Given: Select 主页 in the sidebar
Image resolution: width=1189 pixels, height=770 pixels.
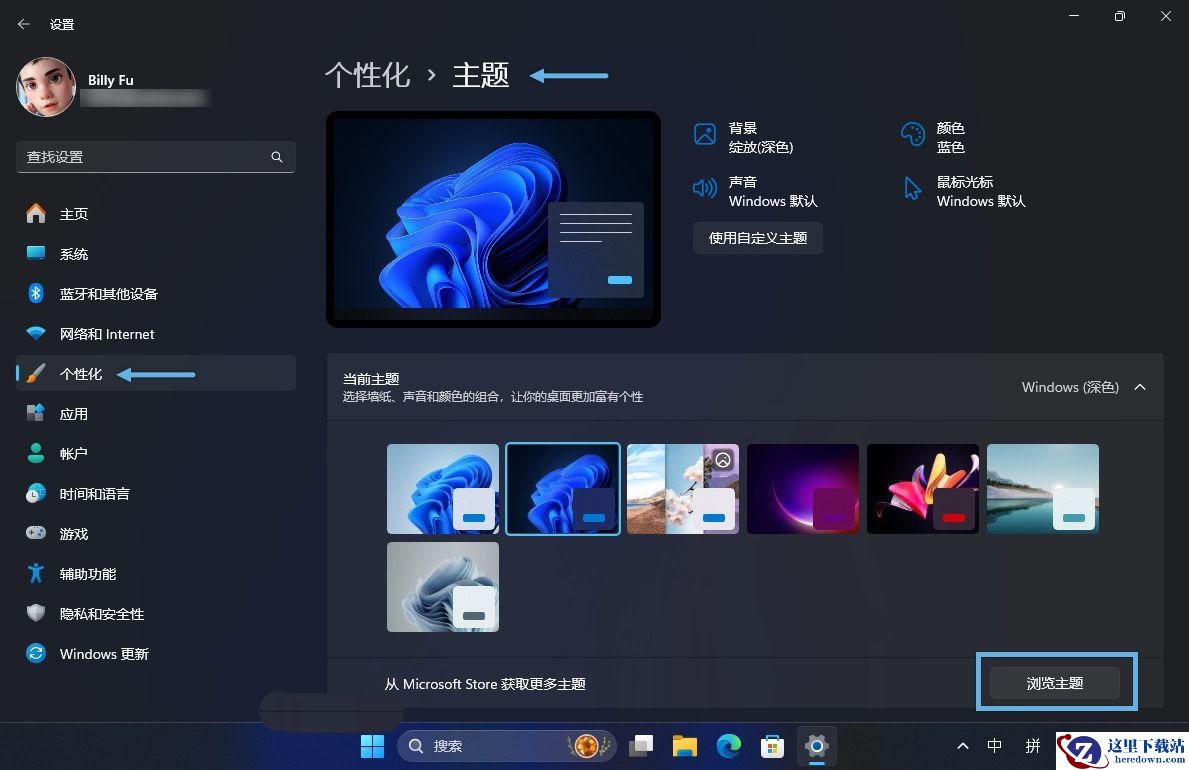Looking at the screenshot, I should coord(155,214).
